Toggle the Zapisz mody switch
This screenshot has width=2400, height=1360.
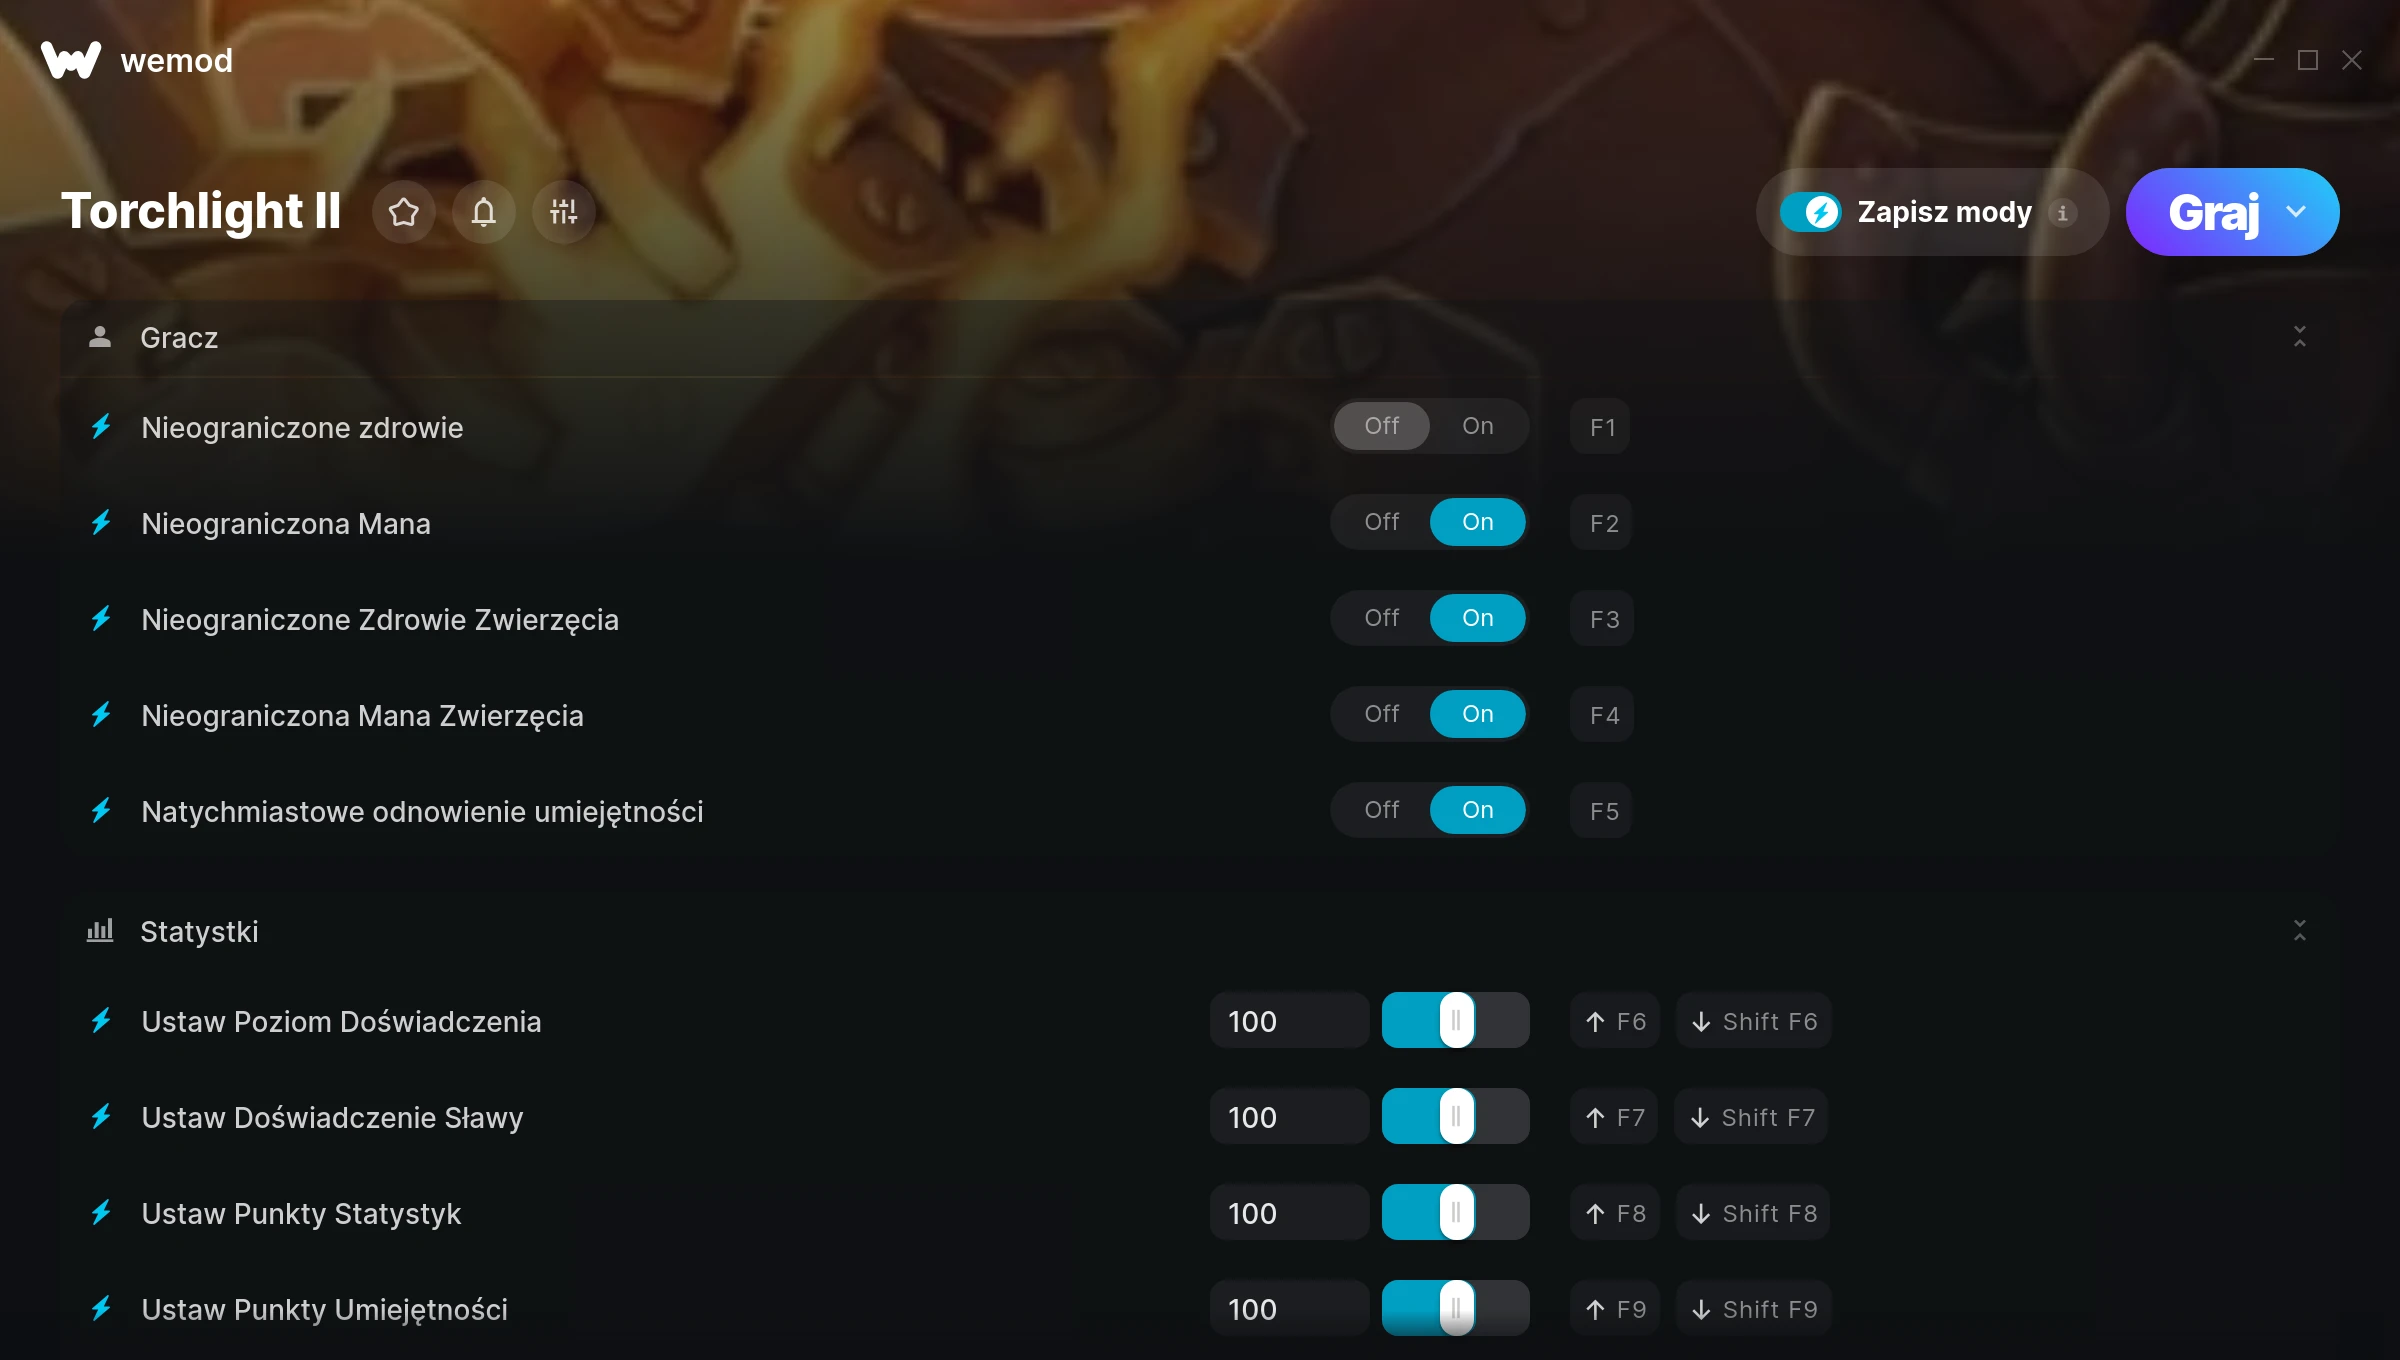click(1810, 212)
